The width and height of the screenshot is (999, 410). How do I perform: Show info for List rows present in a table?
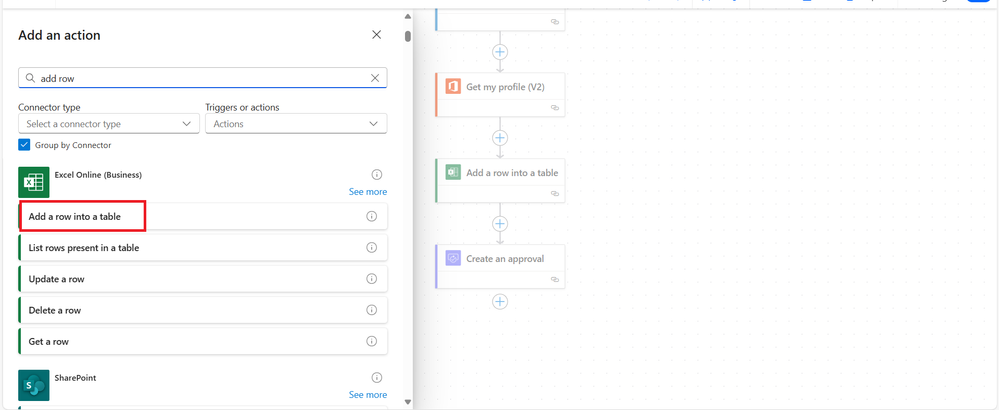tap(371, 248)
